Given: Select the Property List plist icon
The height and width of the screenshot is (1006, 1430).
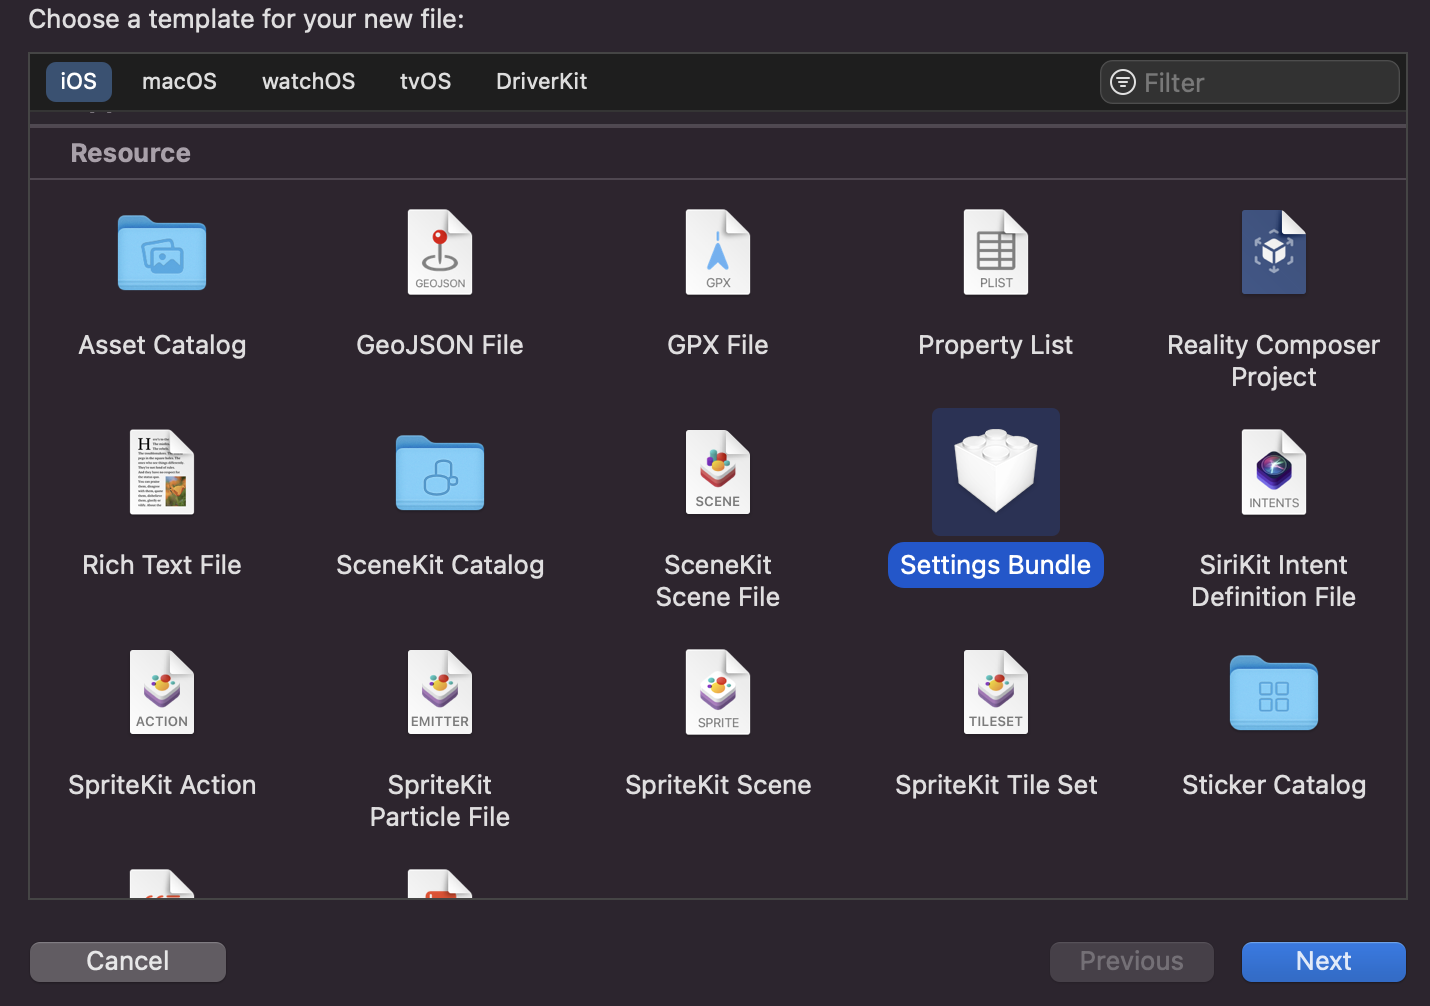Looking at the screenshot, I should (x=996, y=252).
